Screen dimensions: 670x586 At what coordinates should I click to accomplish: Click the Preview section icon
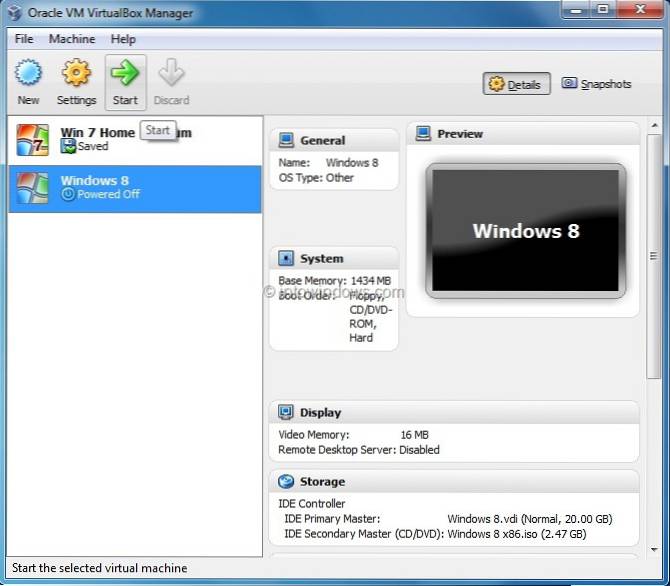point(423,134)
